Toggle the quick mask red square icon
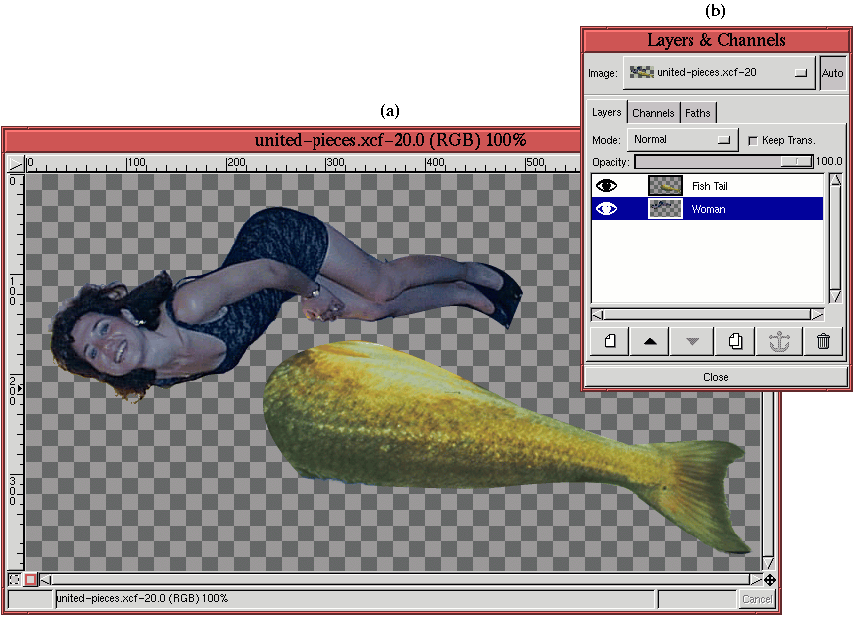Screen dimensions: 853x617 [x=30, y=579]
